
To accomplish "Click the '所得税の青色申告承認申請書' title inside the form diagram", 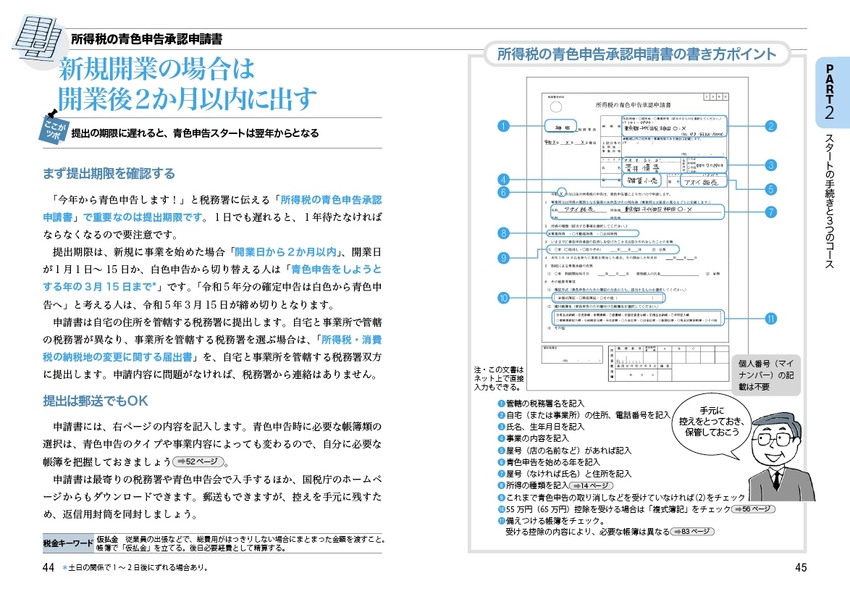I will pyautogui.click(x=633, y=105).
